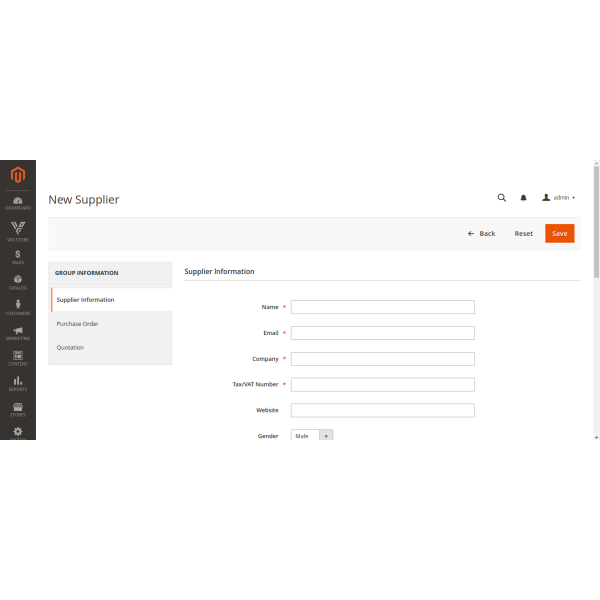Viewport: 600px width, 600px height.
Task: Click the Email input field
Action: point(382,333)
